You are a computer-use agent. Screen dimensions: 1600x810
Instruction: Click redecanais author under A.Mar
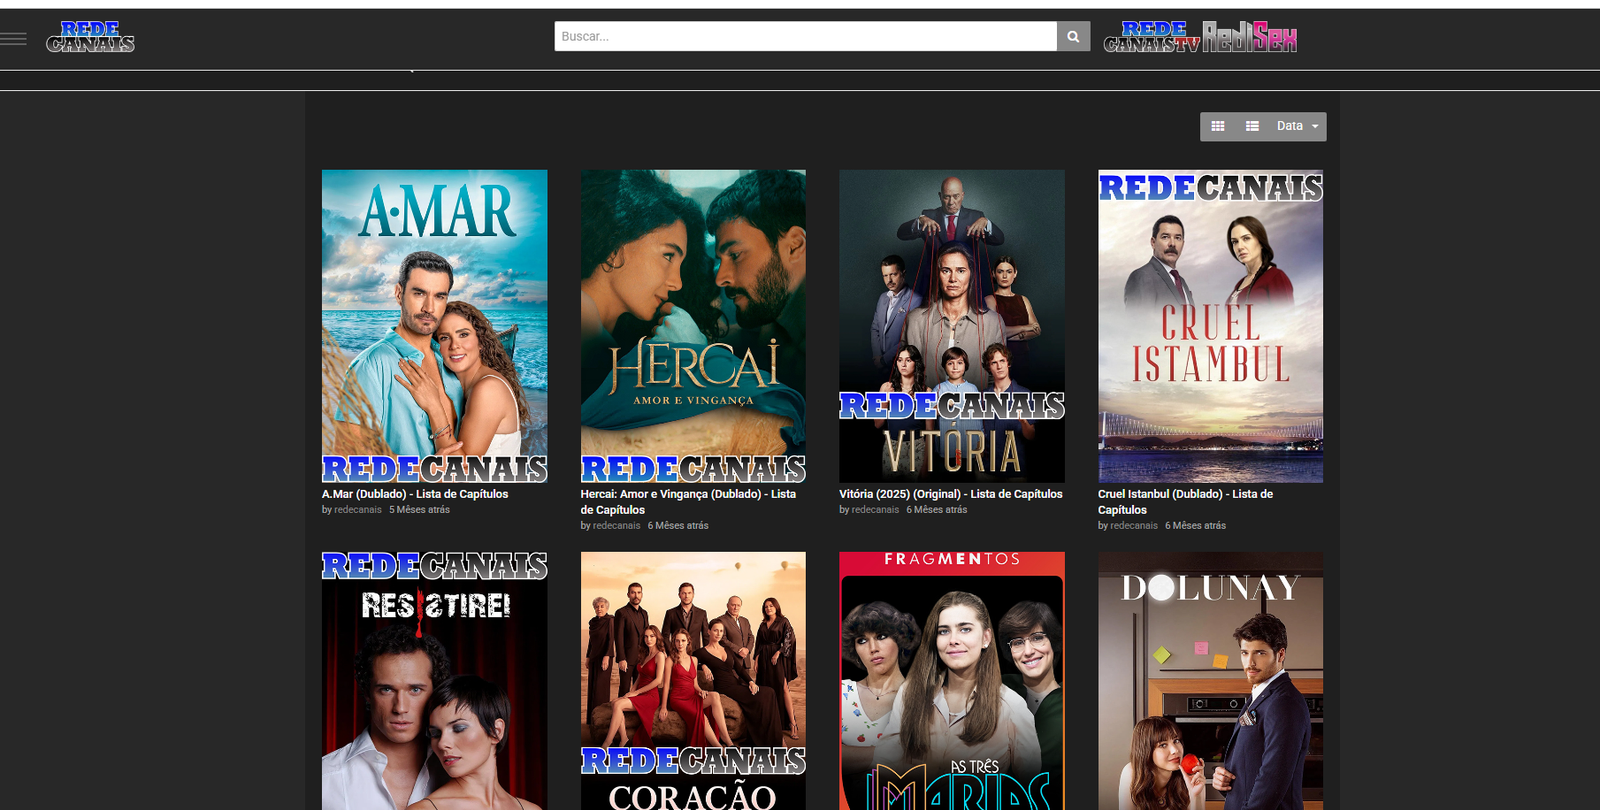click(x=358, y=510)
